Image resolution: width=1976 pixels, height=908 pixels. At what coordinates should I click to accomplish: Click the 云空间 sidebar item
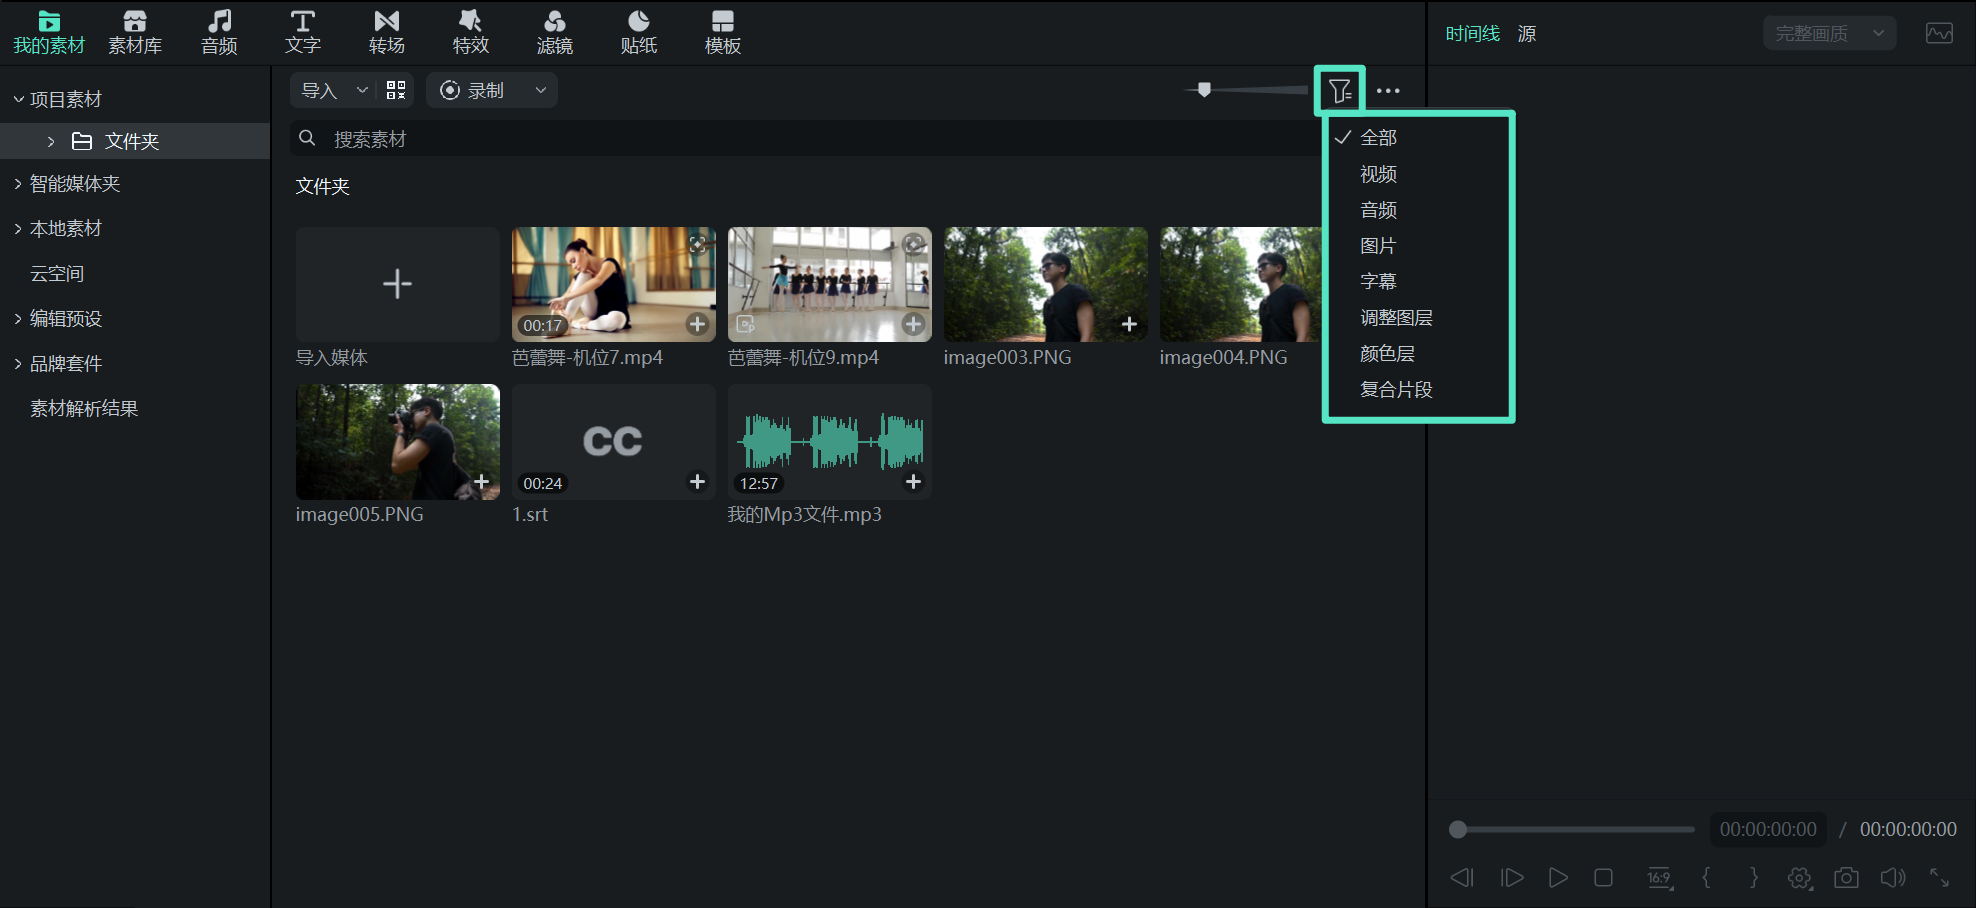click(57, 274)
